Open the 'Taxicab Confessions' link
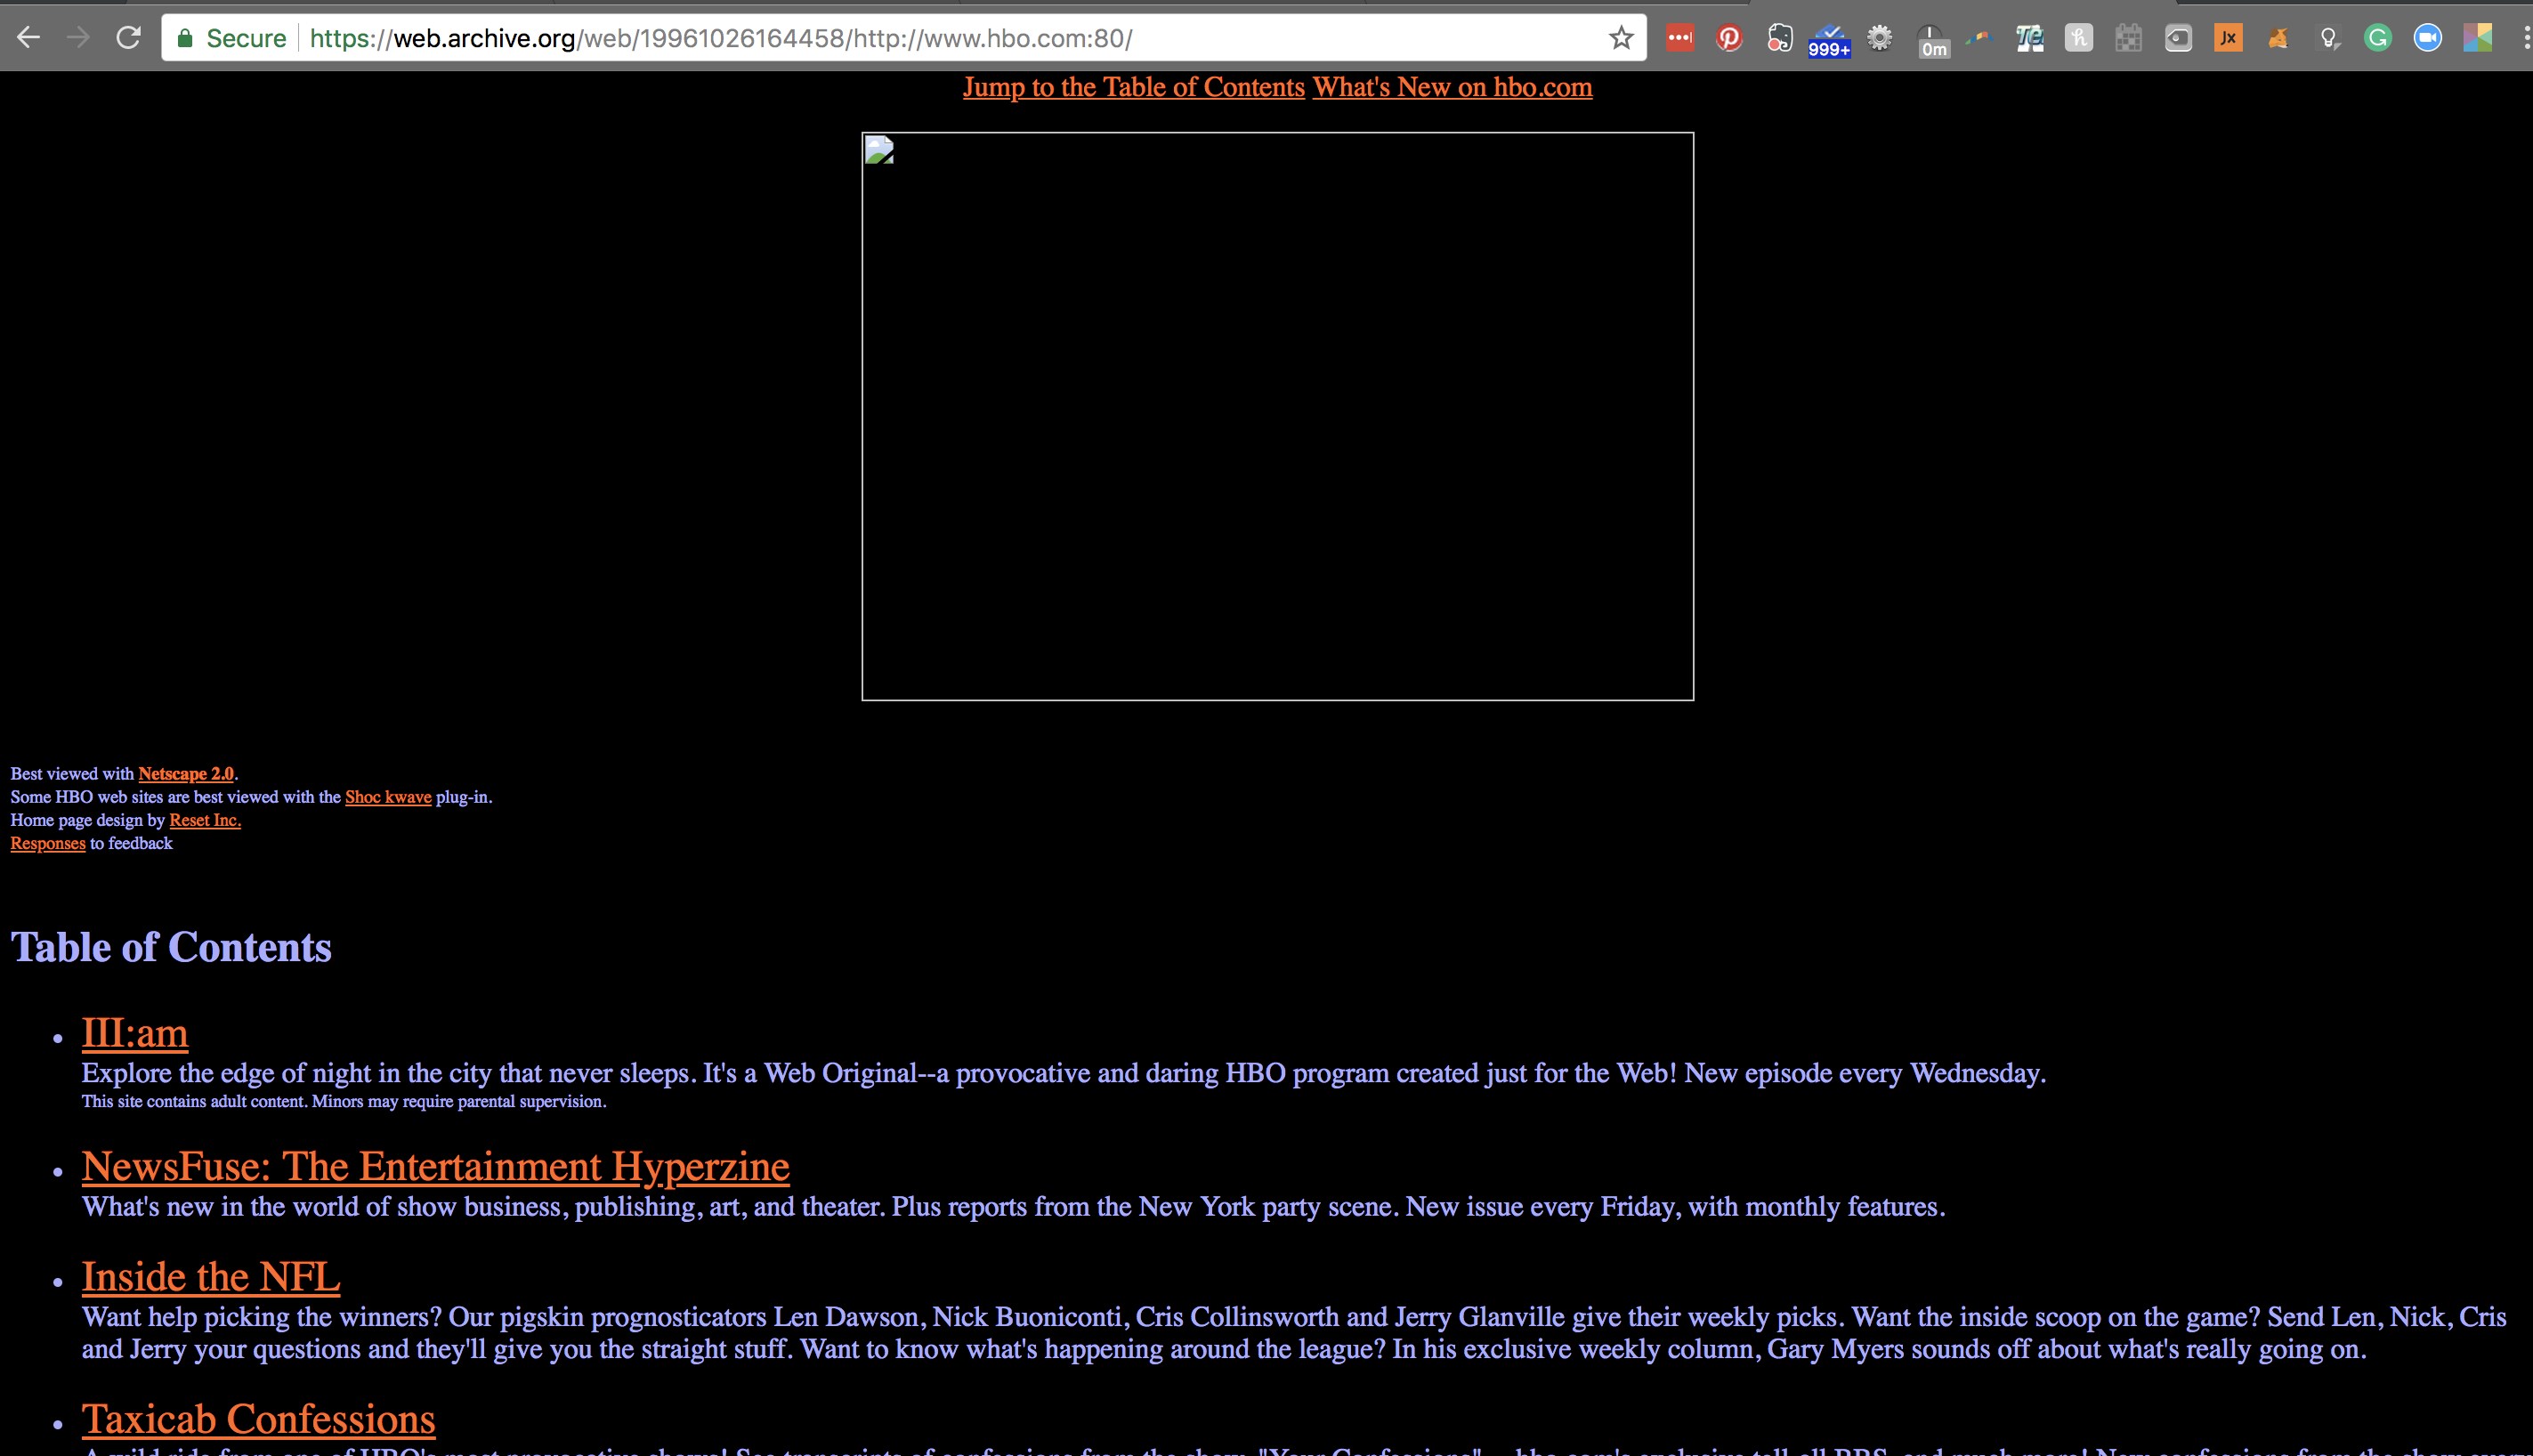Image resolution: width=2533 pixels, height=1456 pixels. (x=258, y=1418)
